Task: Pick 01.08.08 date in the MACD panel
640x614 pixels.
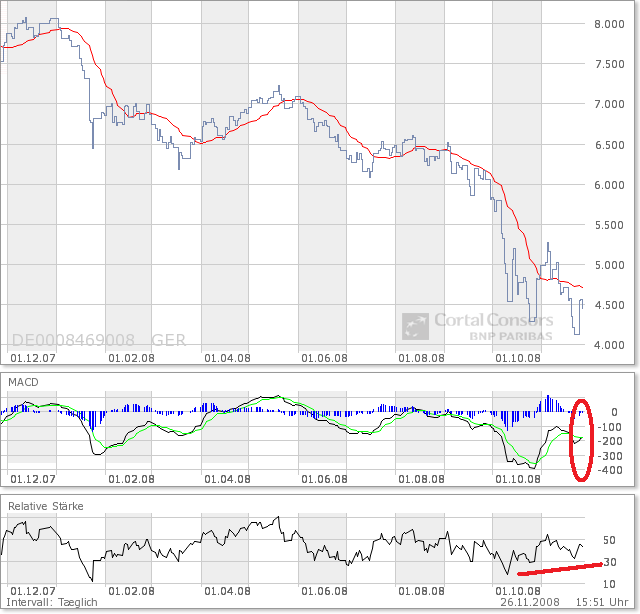Action: (x=421, y=479)
